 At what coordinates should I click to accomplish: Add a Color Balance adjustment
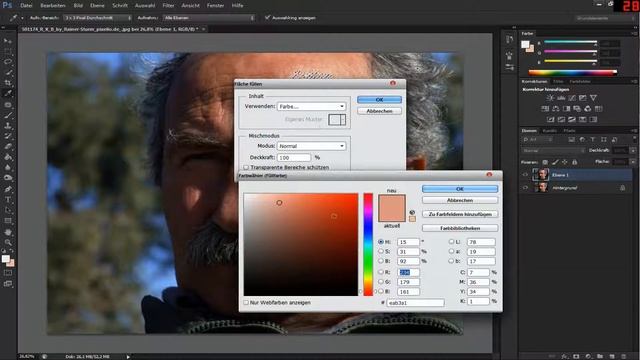coord(556,109)
